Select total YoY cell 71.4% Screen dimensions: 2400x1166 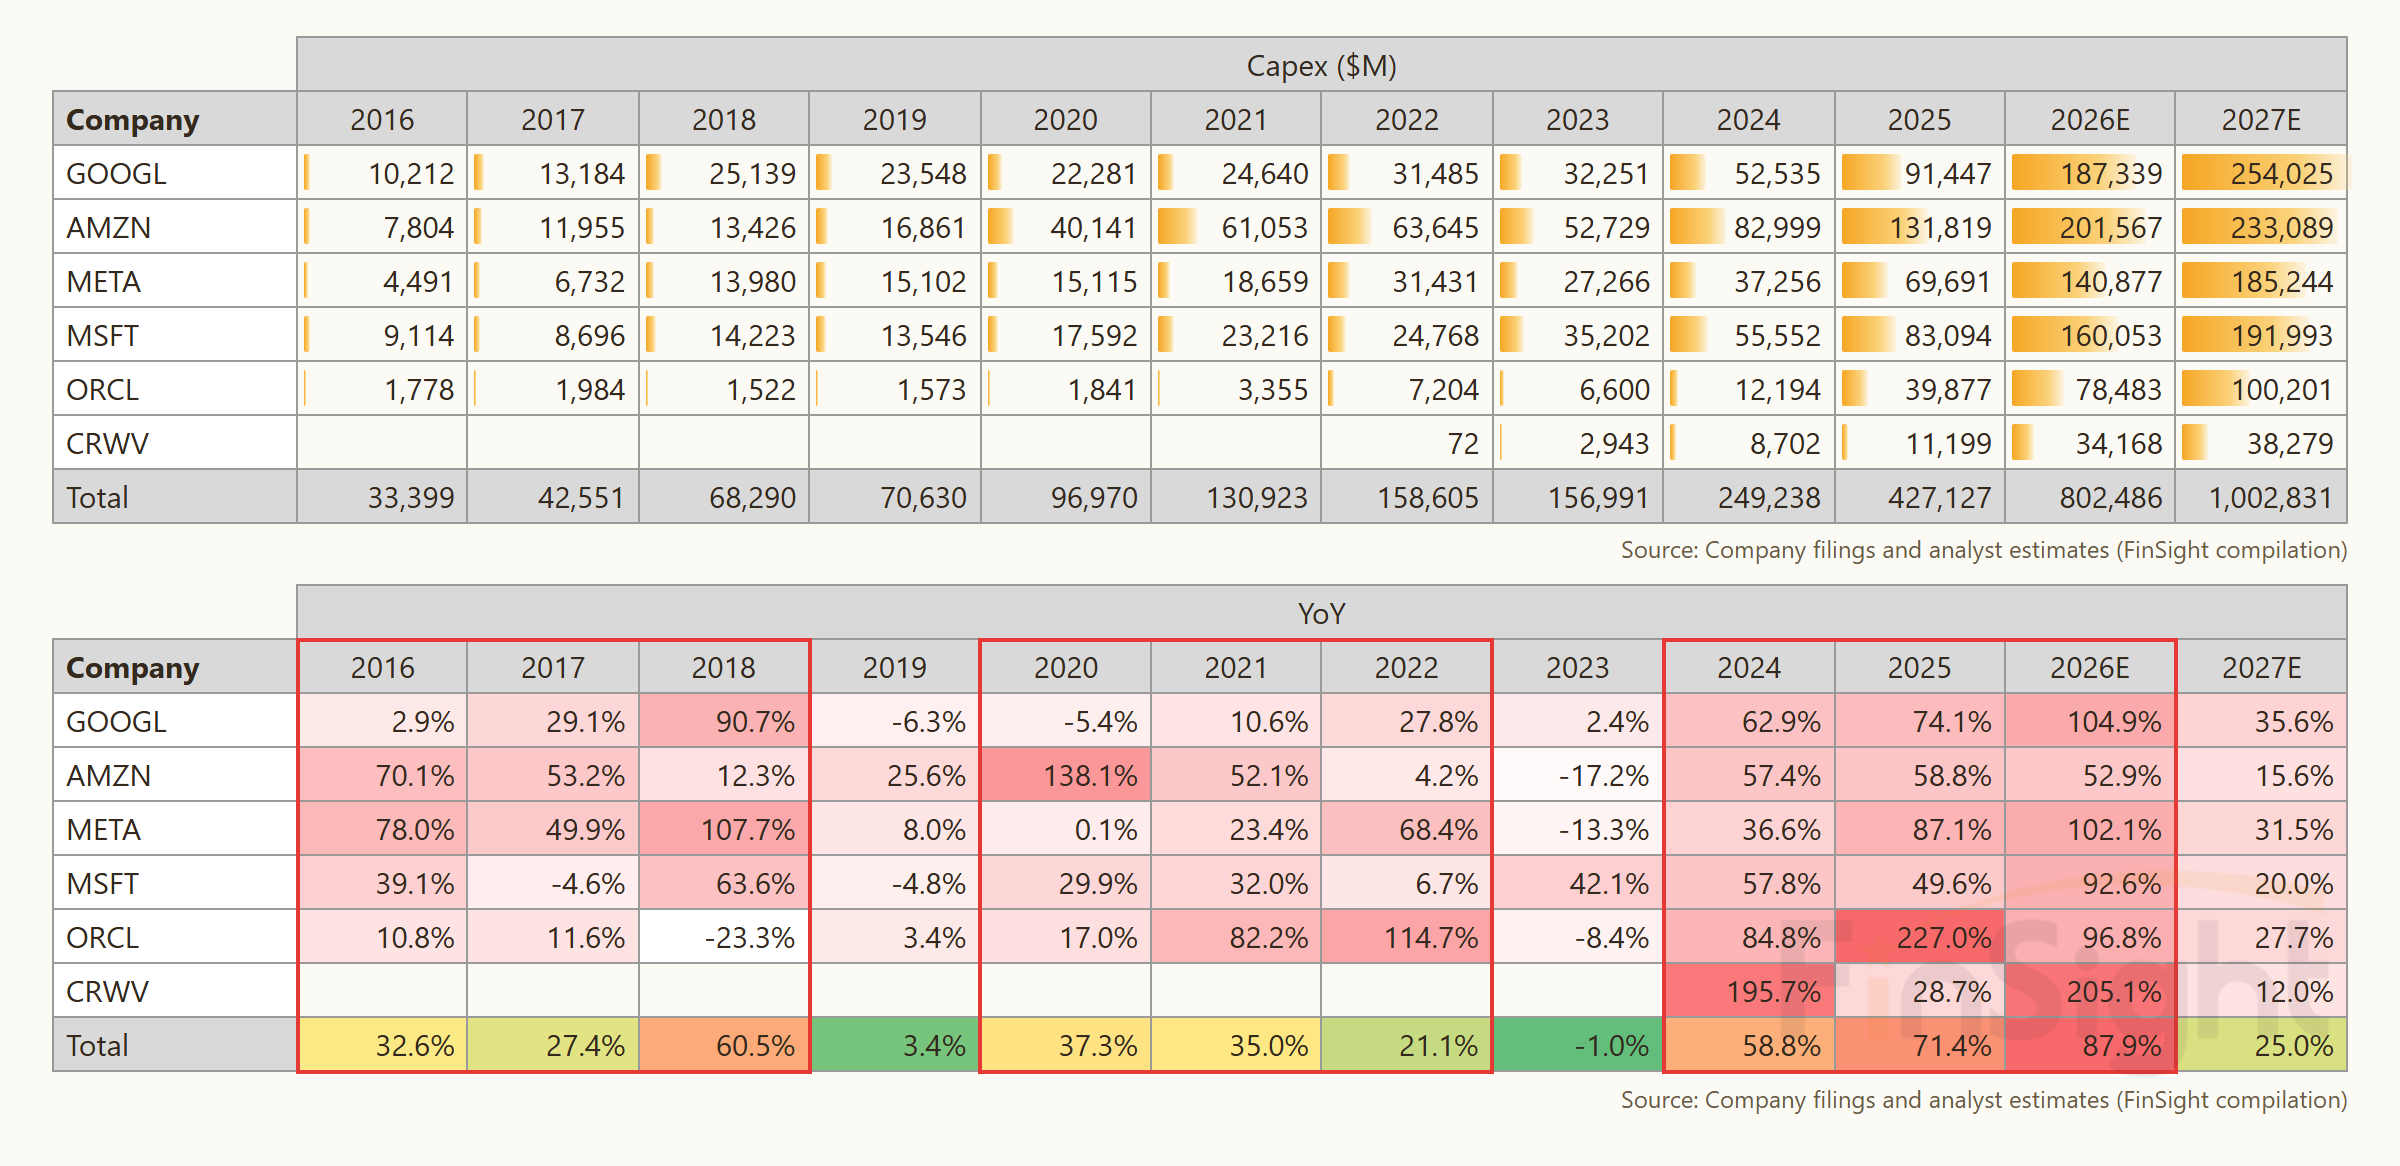point(1919,1045)
